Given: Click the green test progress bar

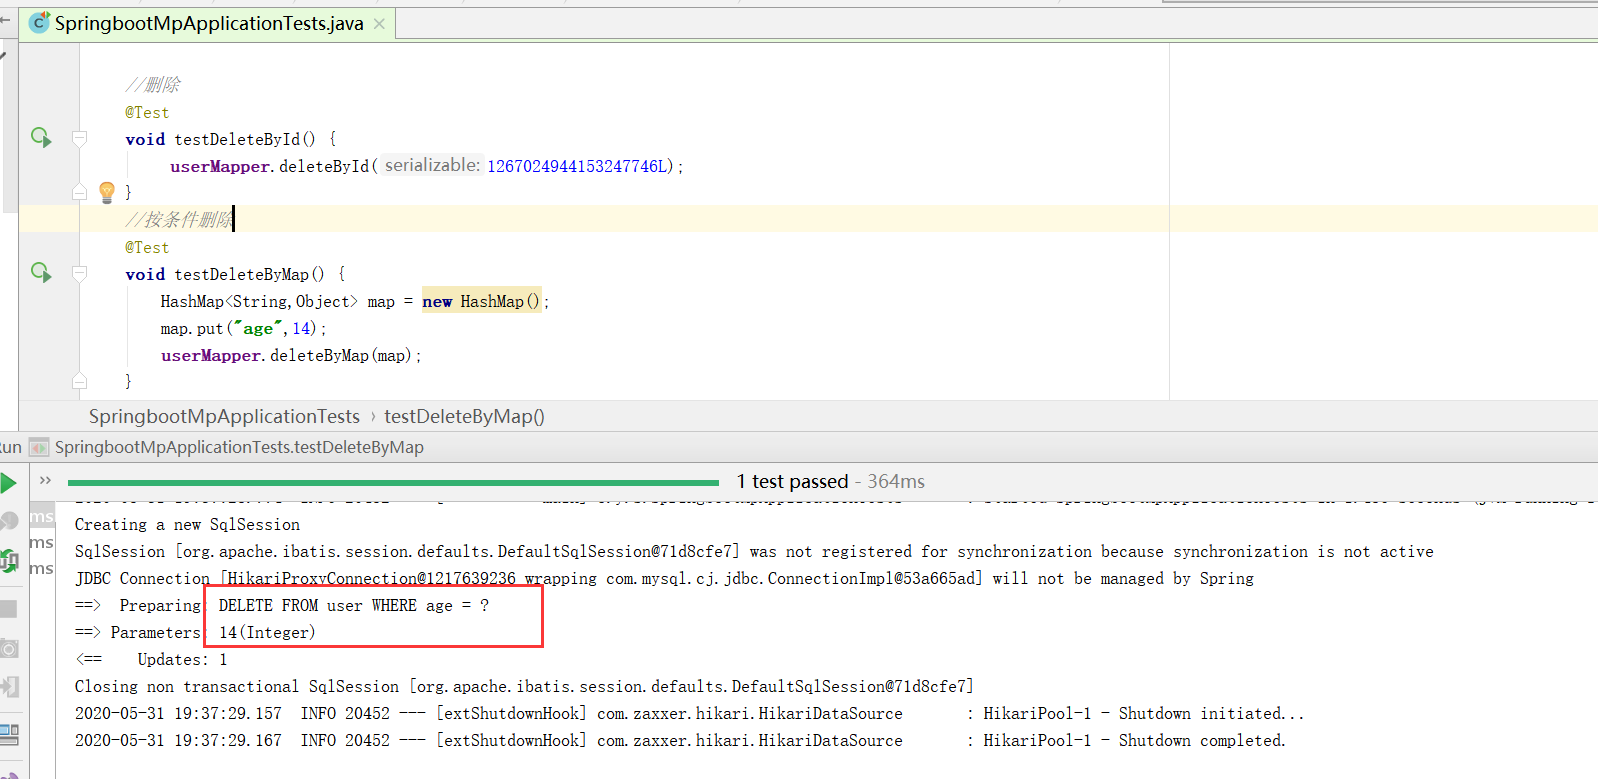Looking at the screenshot, I should 393,483.
